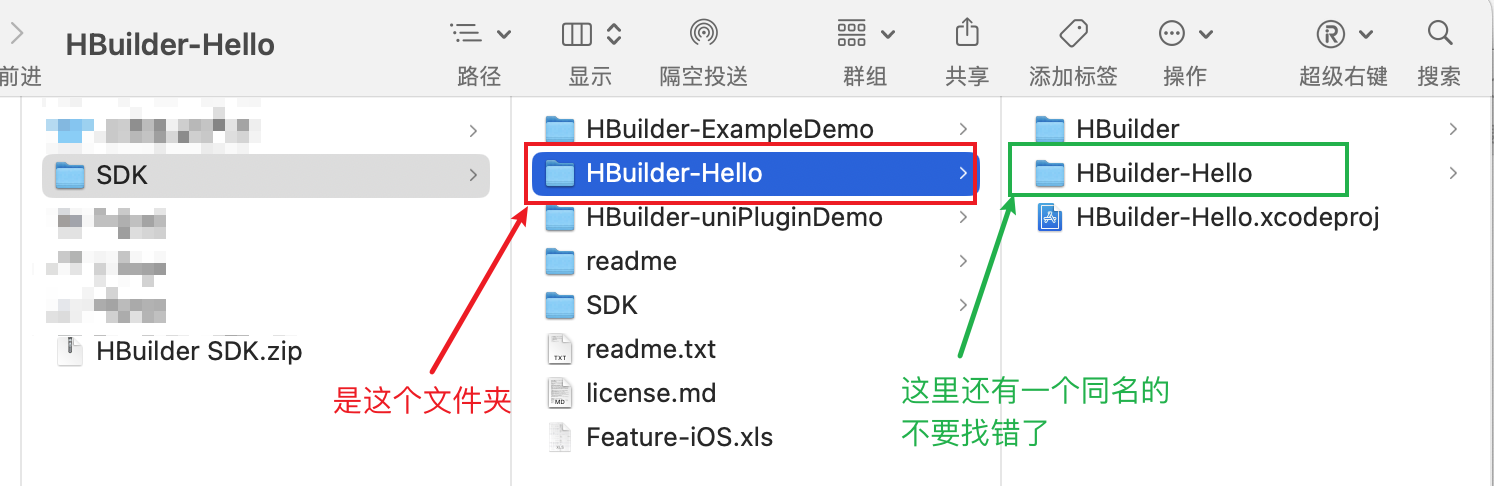This screenshot has height=486, width=1494.
Task: Expand the HBuilder-ExampleDemo folder chevron
Action: pos(963,129)
